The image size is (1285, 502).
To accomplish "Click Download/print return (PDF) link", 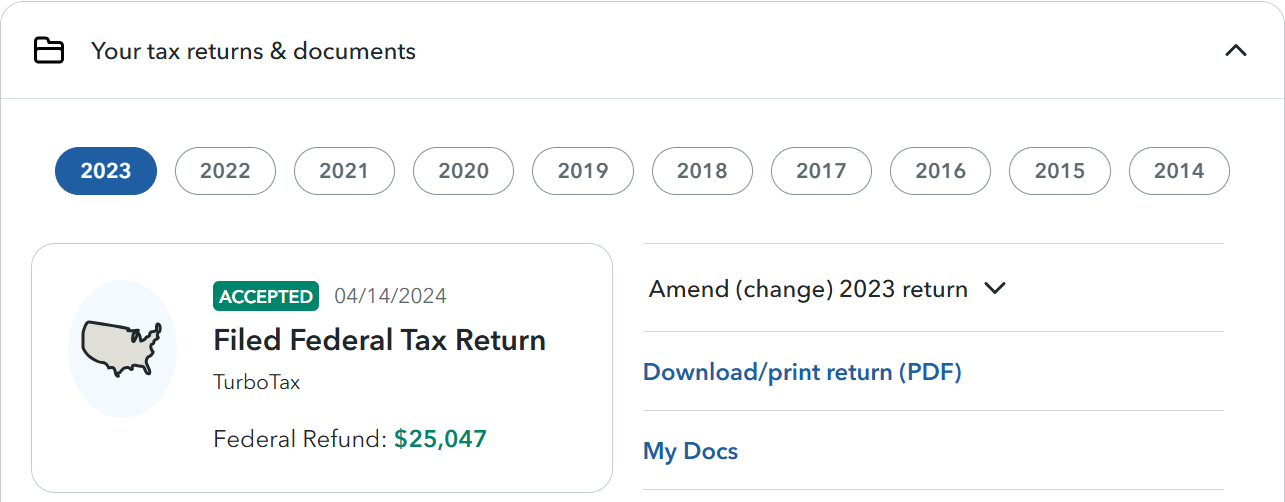I will pos(802,372).
